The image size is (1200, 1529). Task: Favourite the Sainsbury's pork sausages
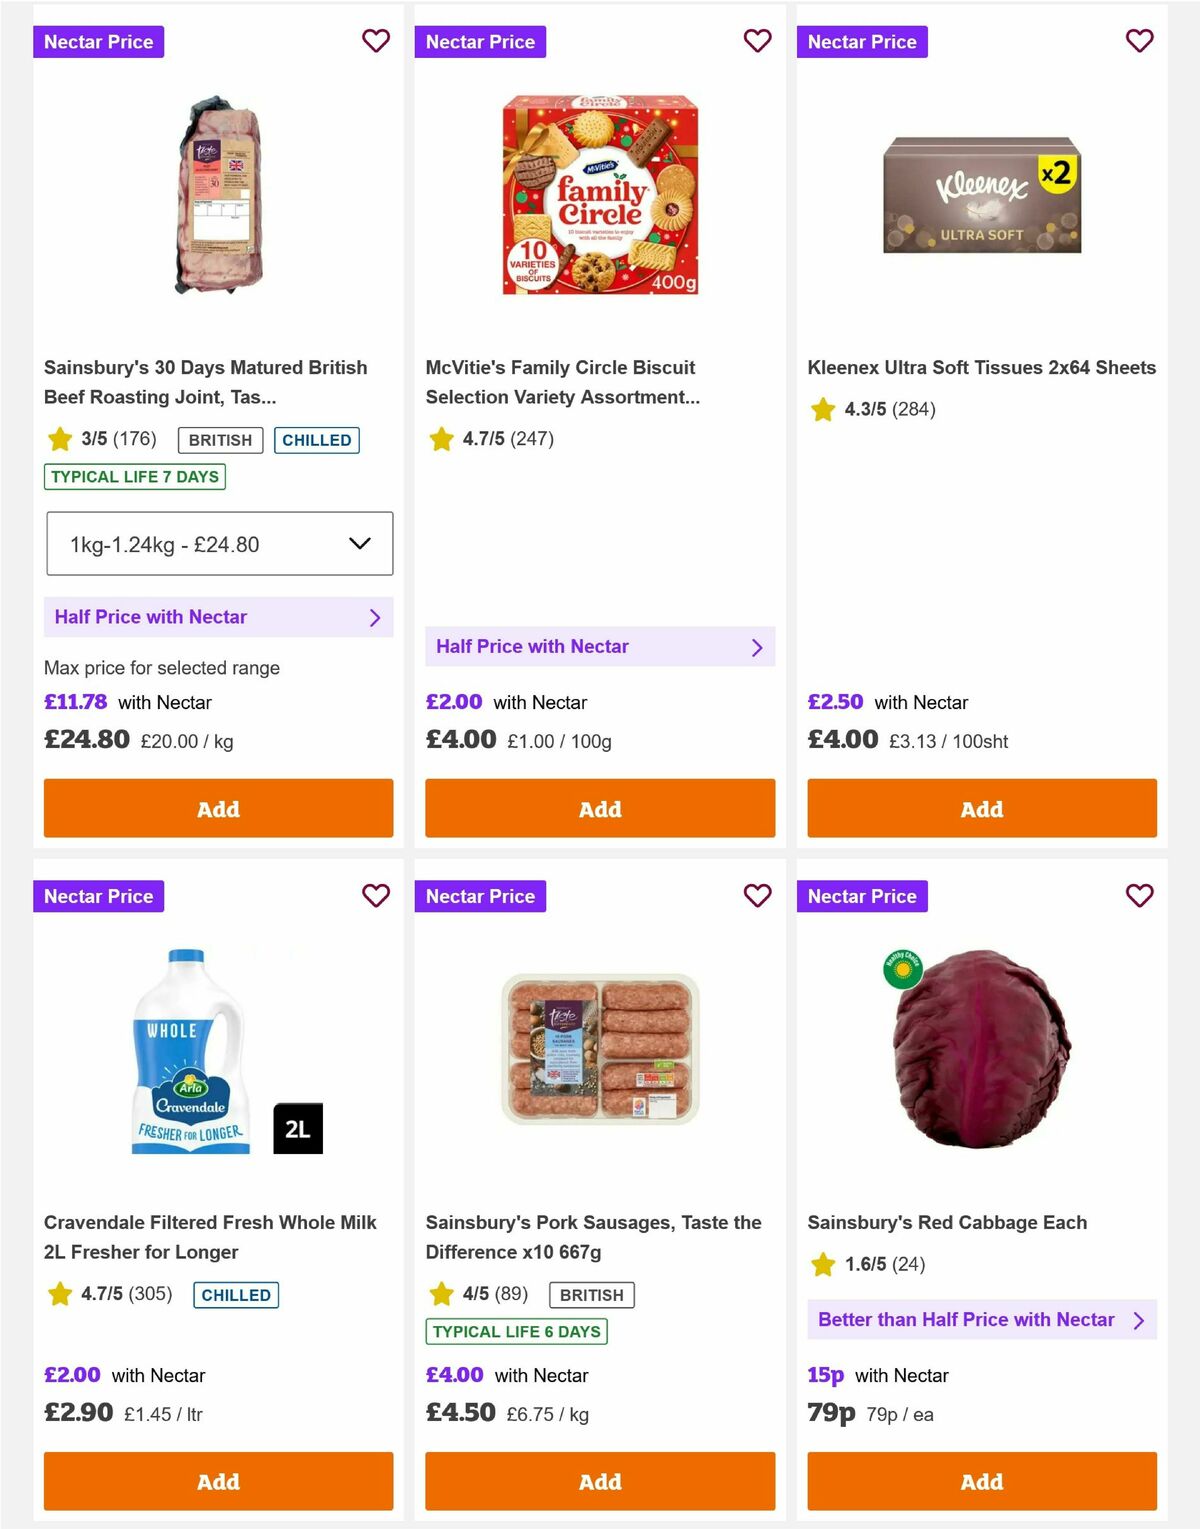[757, 896]
